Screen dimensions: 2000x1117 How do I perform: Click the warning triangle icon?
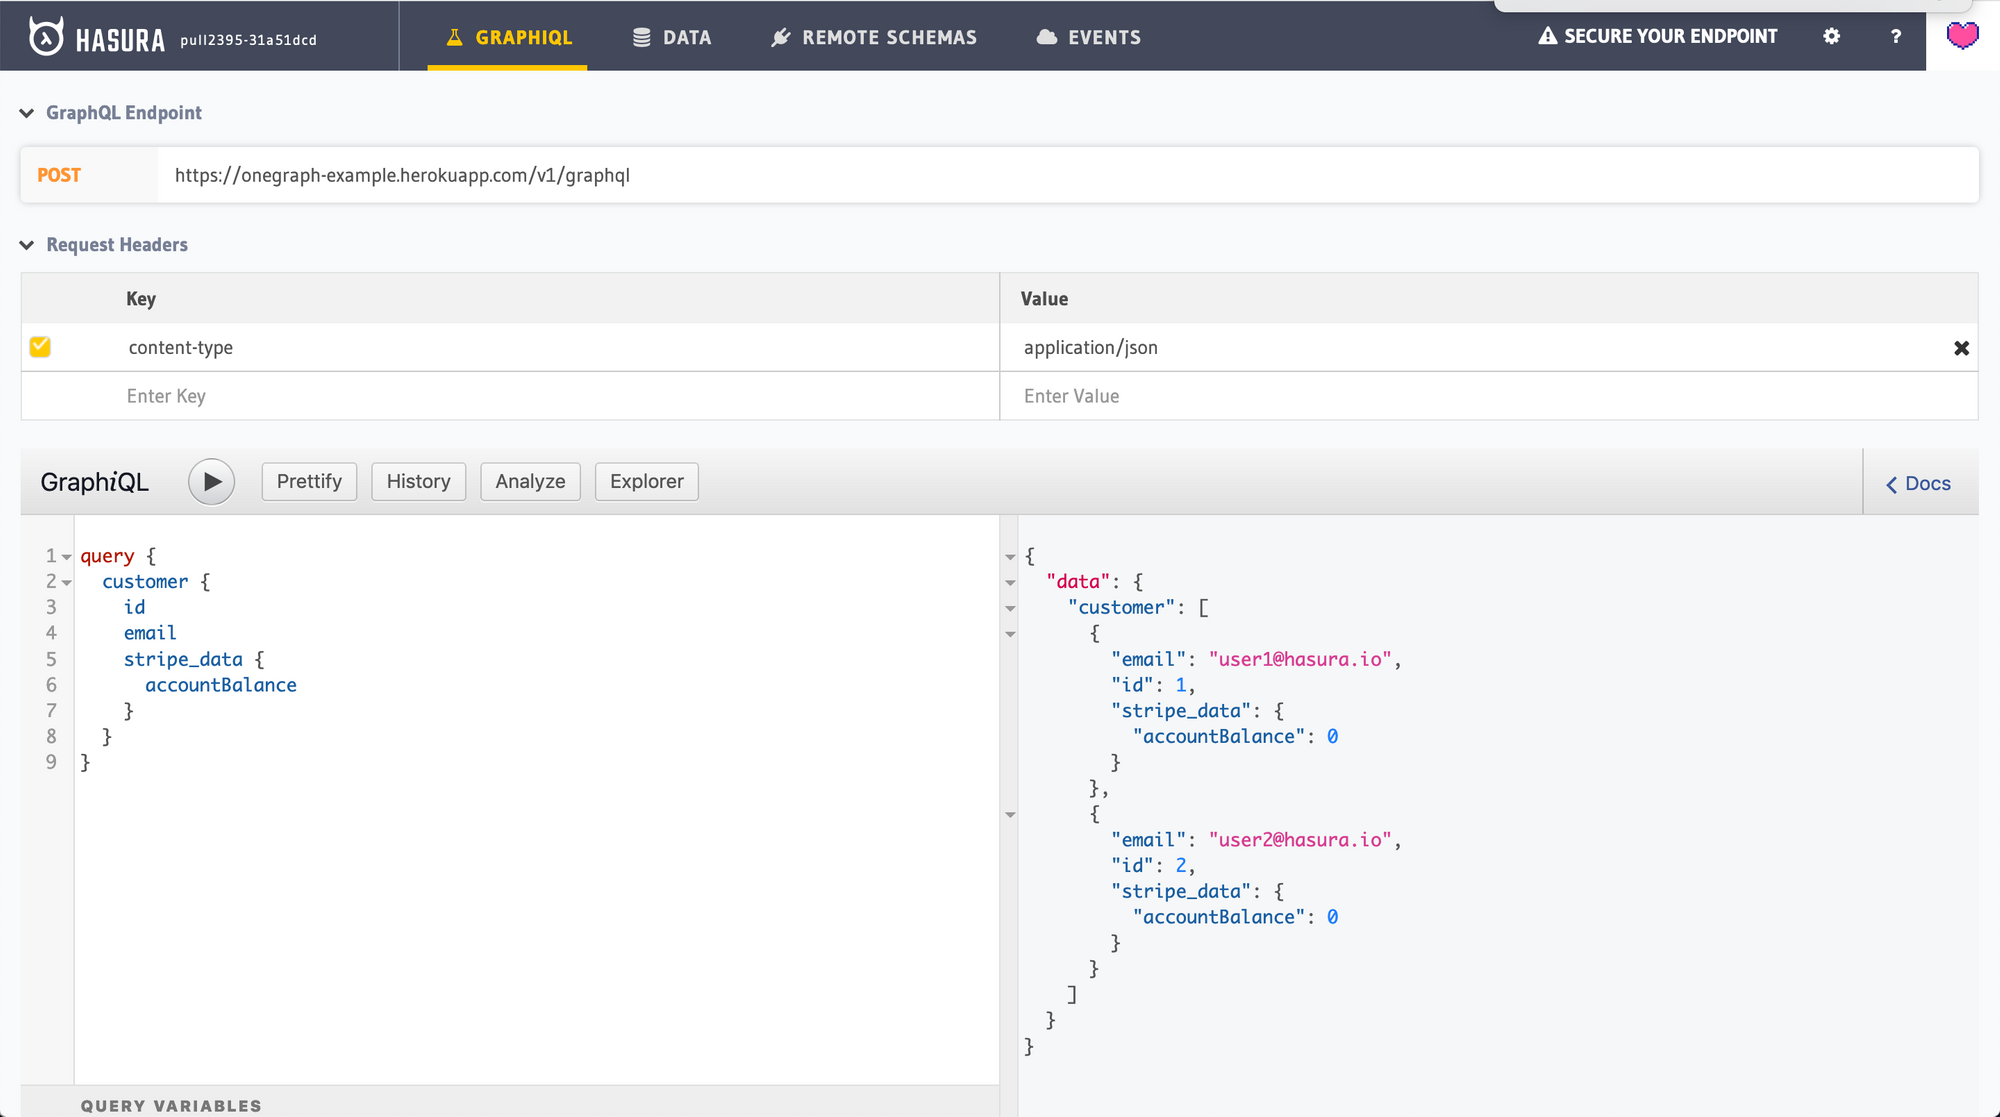[1548, 36]
